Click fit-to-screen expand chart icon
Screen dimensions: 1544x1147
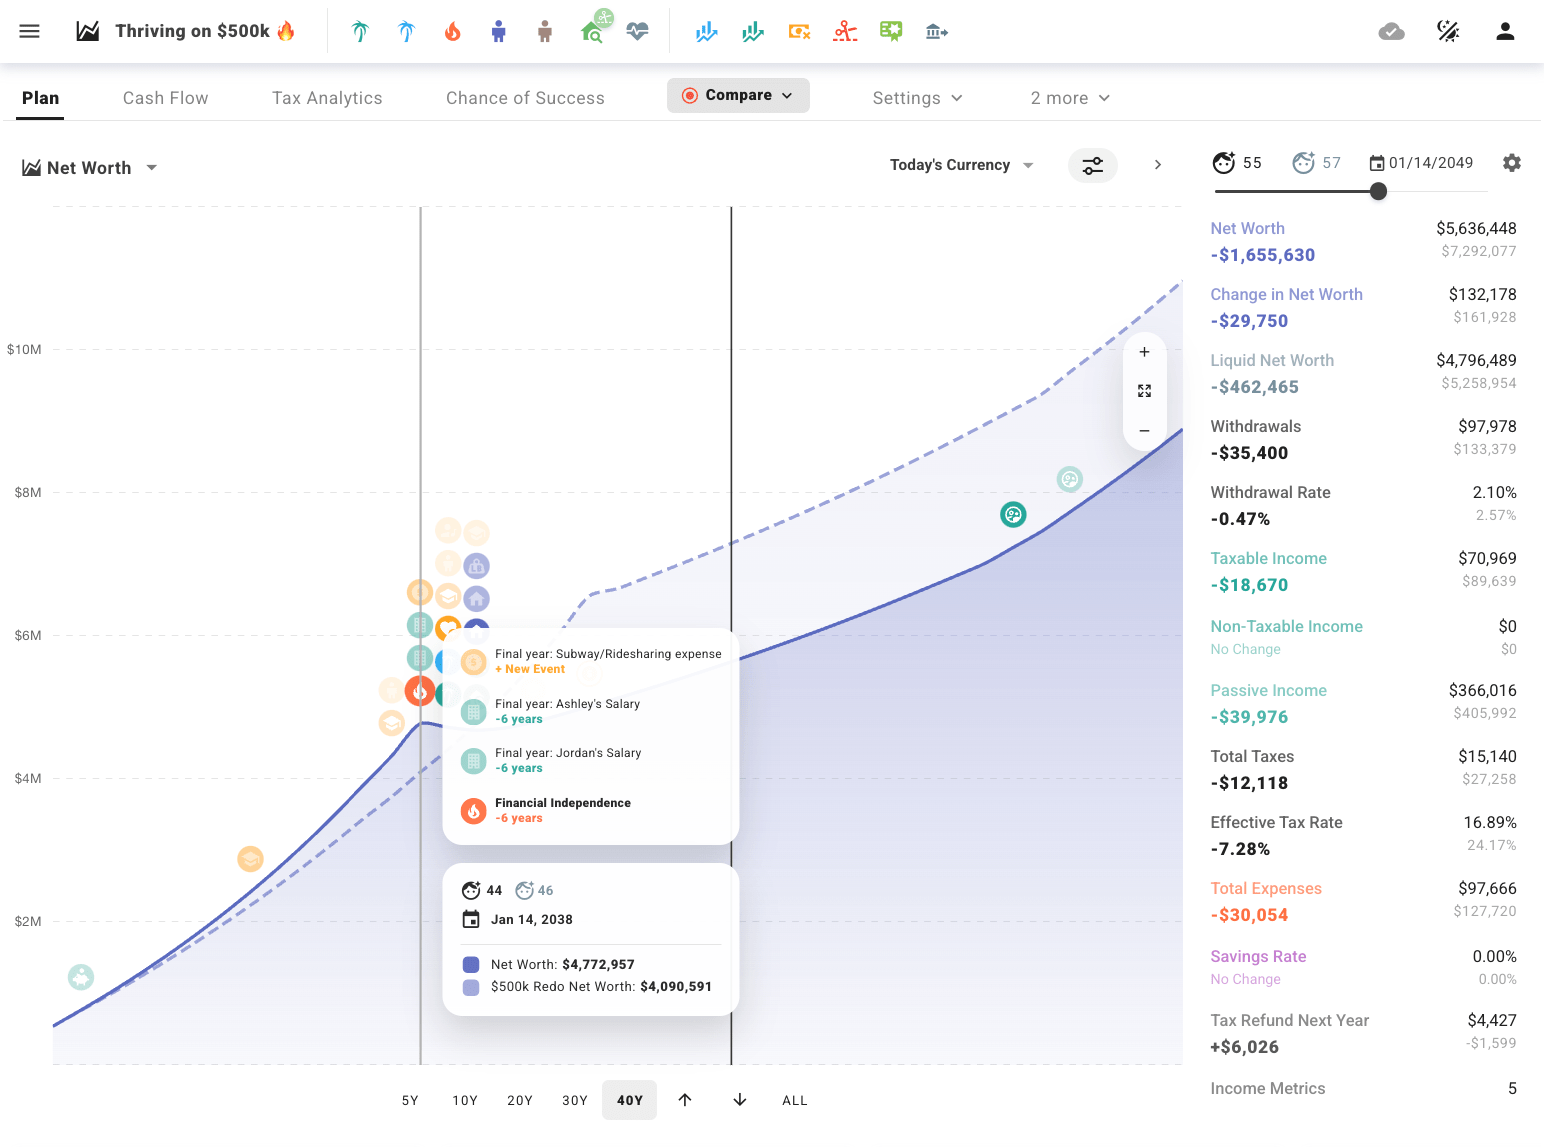pos(1144,391)
